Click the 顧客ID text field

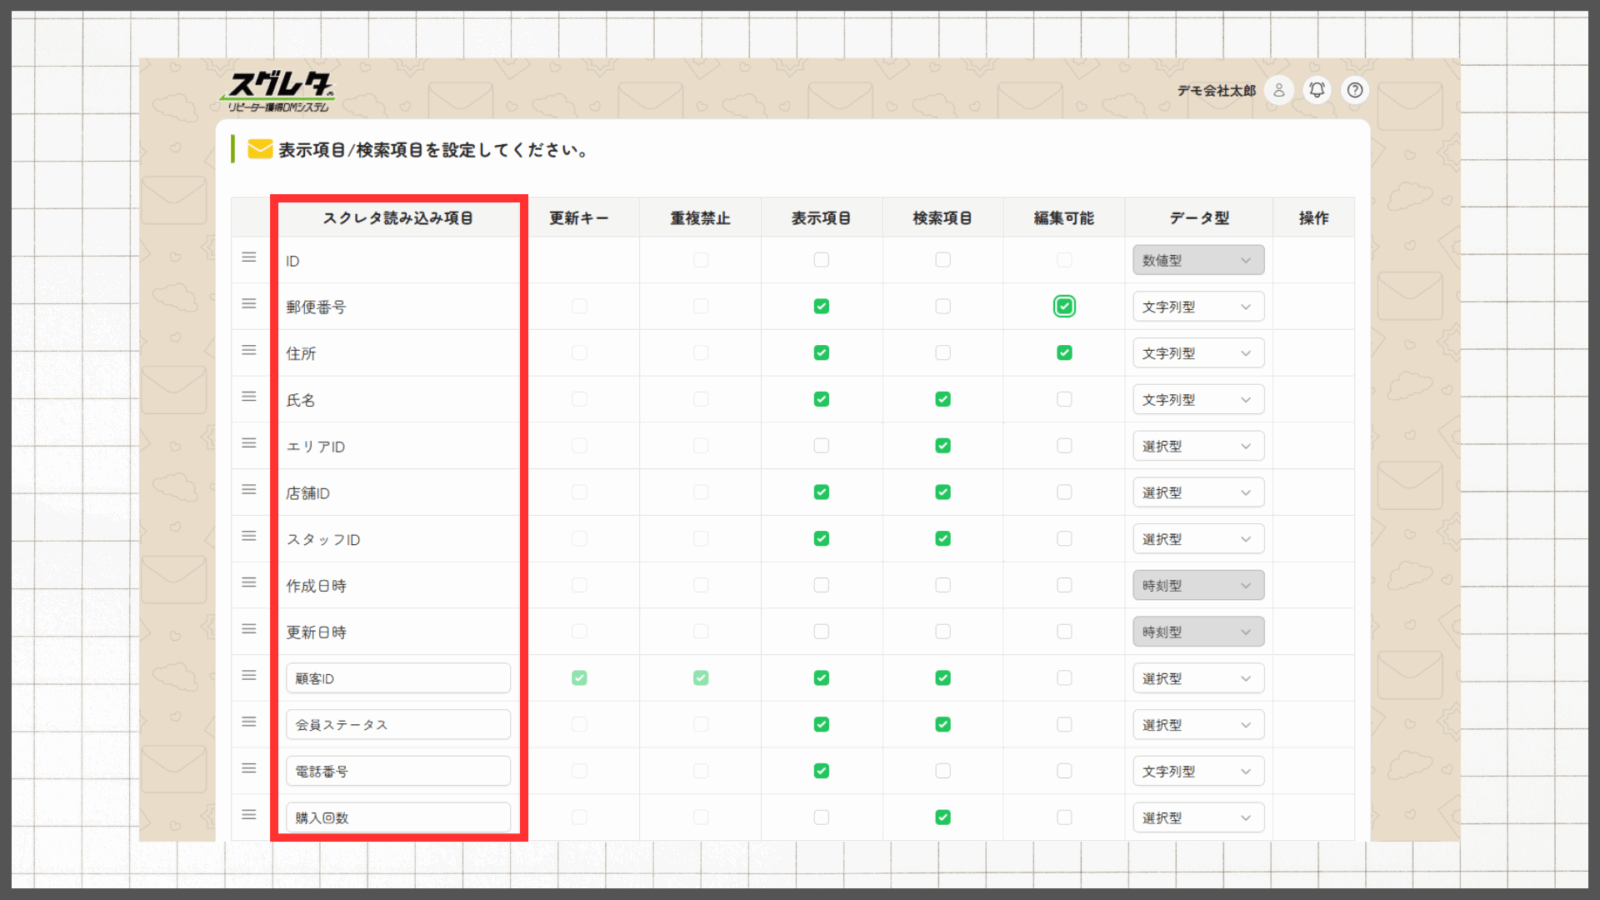(x=398, y=678)
